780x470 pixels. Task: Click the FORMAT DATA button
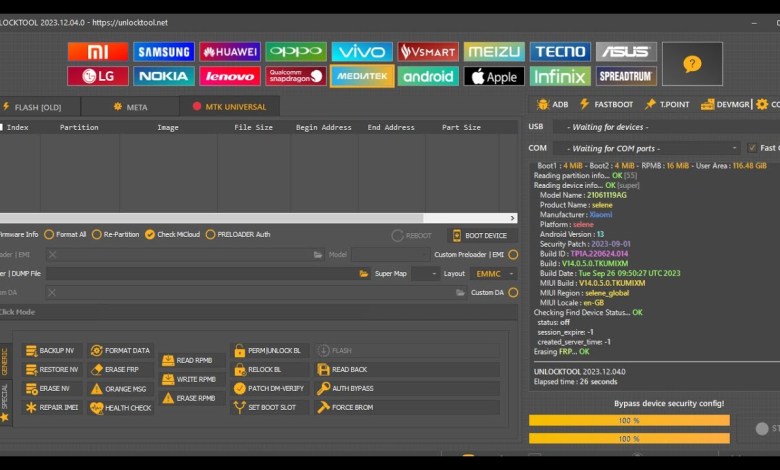pos(121,351)
